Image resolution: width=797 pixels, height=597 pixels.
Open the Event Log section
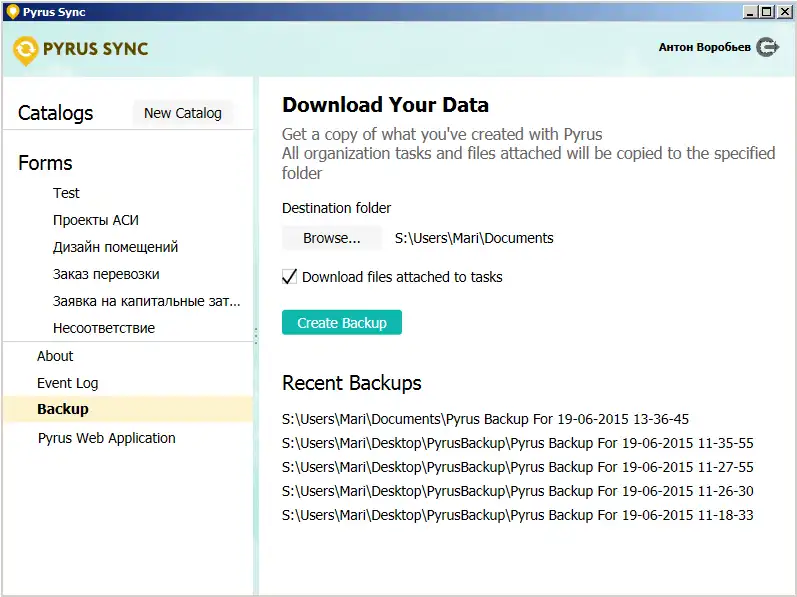[68, 383]
